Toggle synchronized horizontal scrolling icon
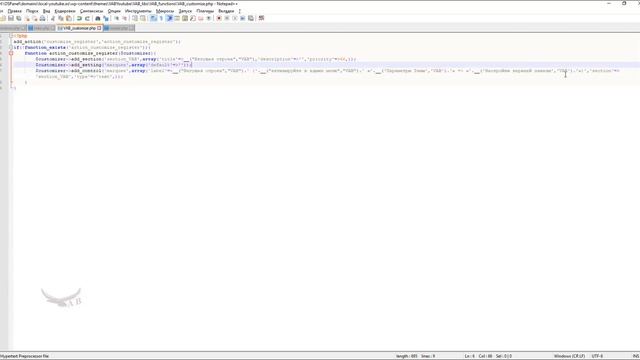Viewport: 640px width, 360px height. coord(143,18)
